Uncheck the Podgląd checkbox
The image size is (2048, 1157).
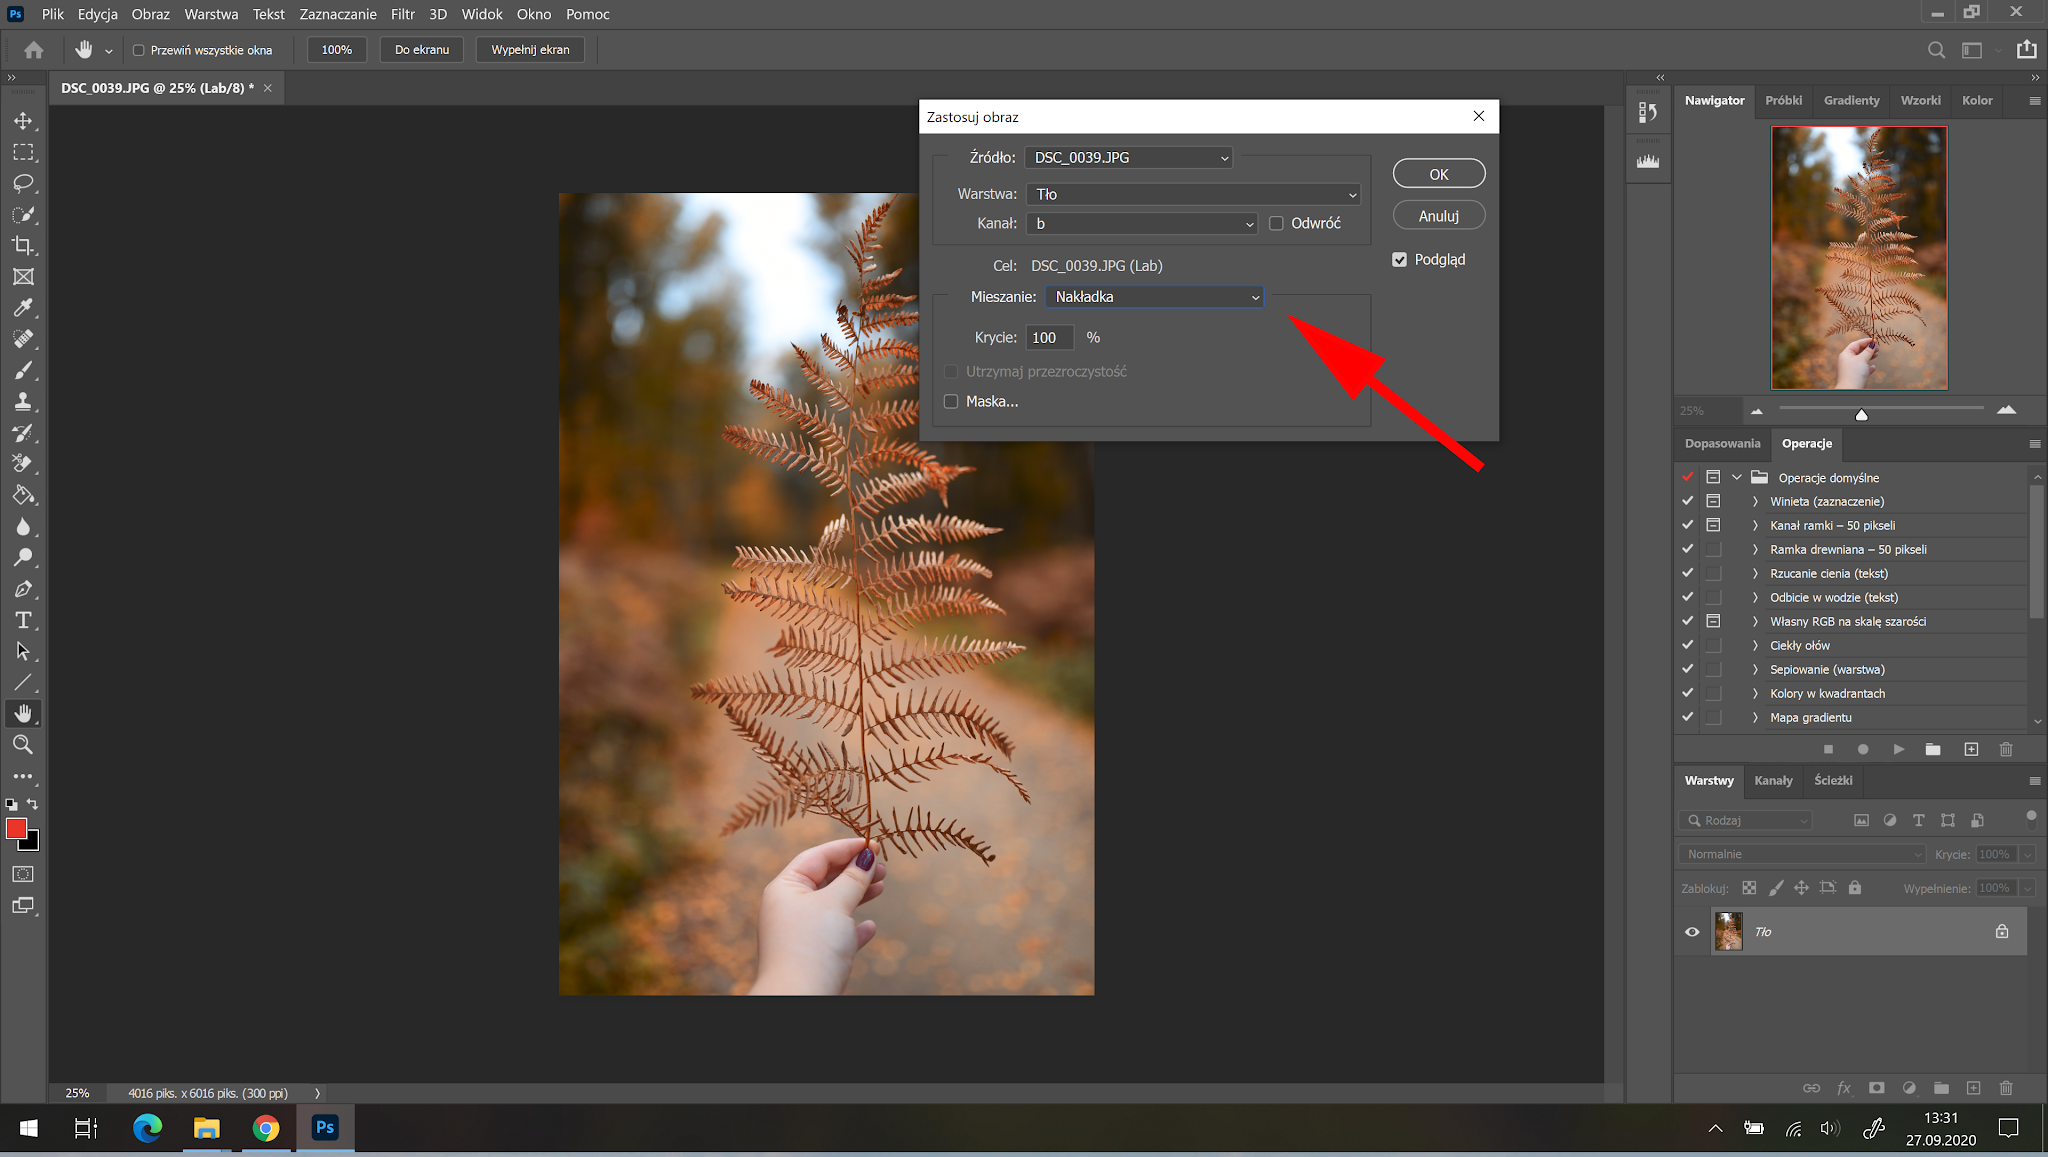pos(1399,259)
